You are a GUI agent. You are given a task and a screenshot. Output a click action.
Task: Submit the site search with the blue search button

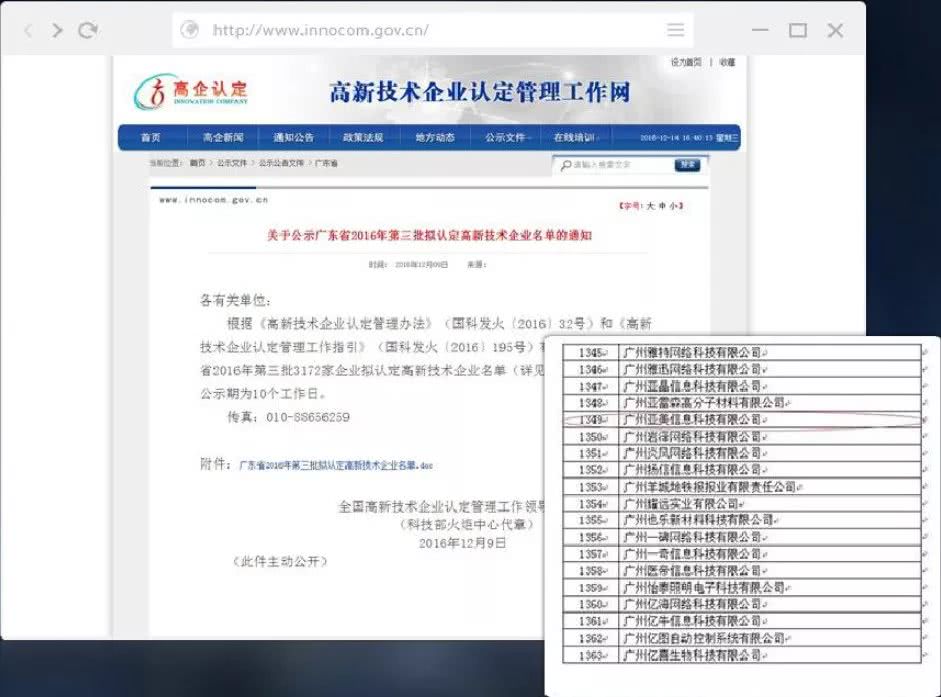[687, 164]
